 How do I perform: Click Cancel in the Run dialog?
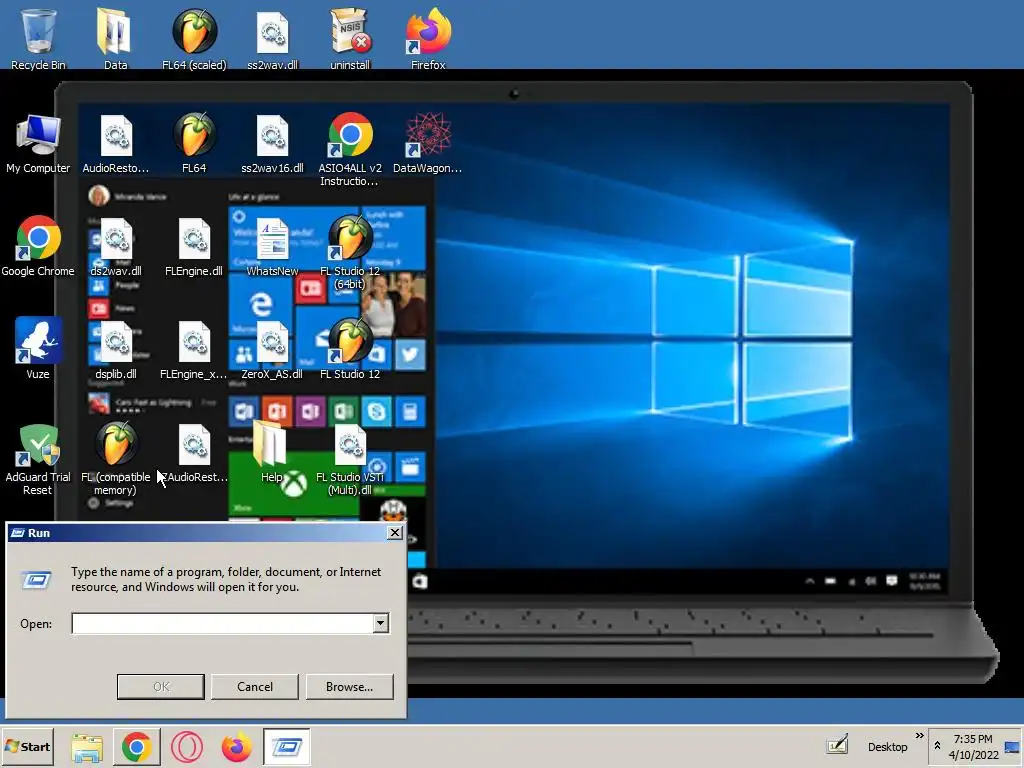(255, 686)
